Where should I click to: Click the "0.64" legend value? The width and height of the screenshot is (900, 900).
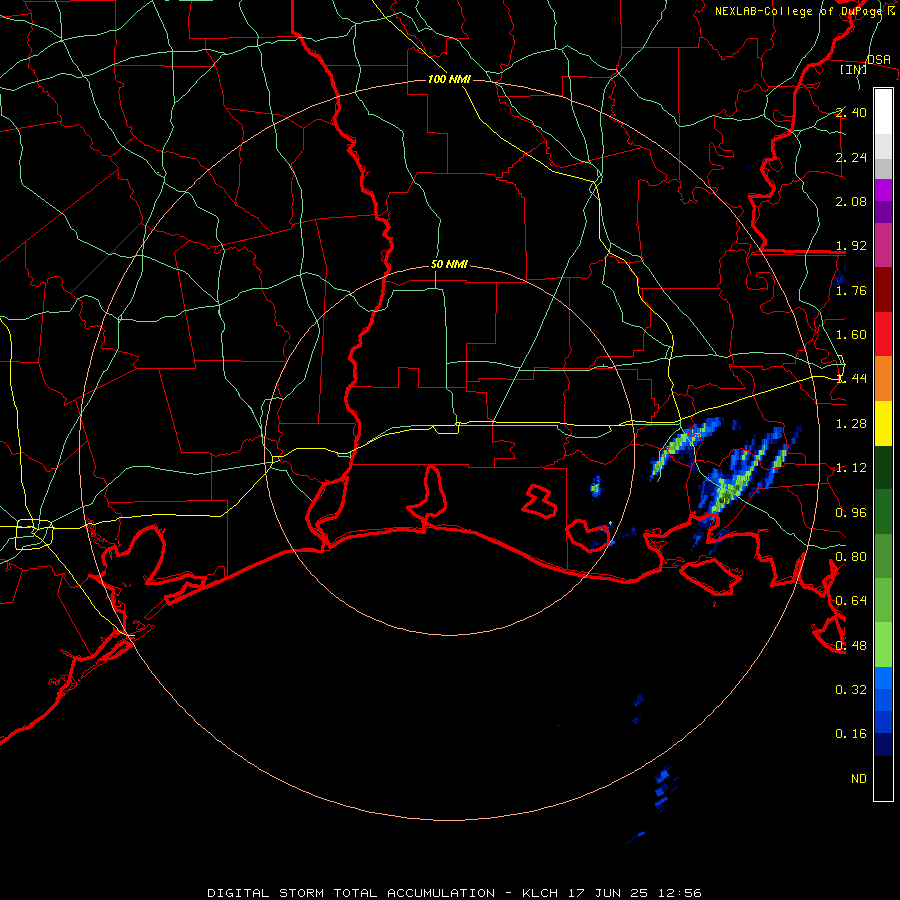tap(851, 601)
